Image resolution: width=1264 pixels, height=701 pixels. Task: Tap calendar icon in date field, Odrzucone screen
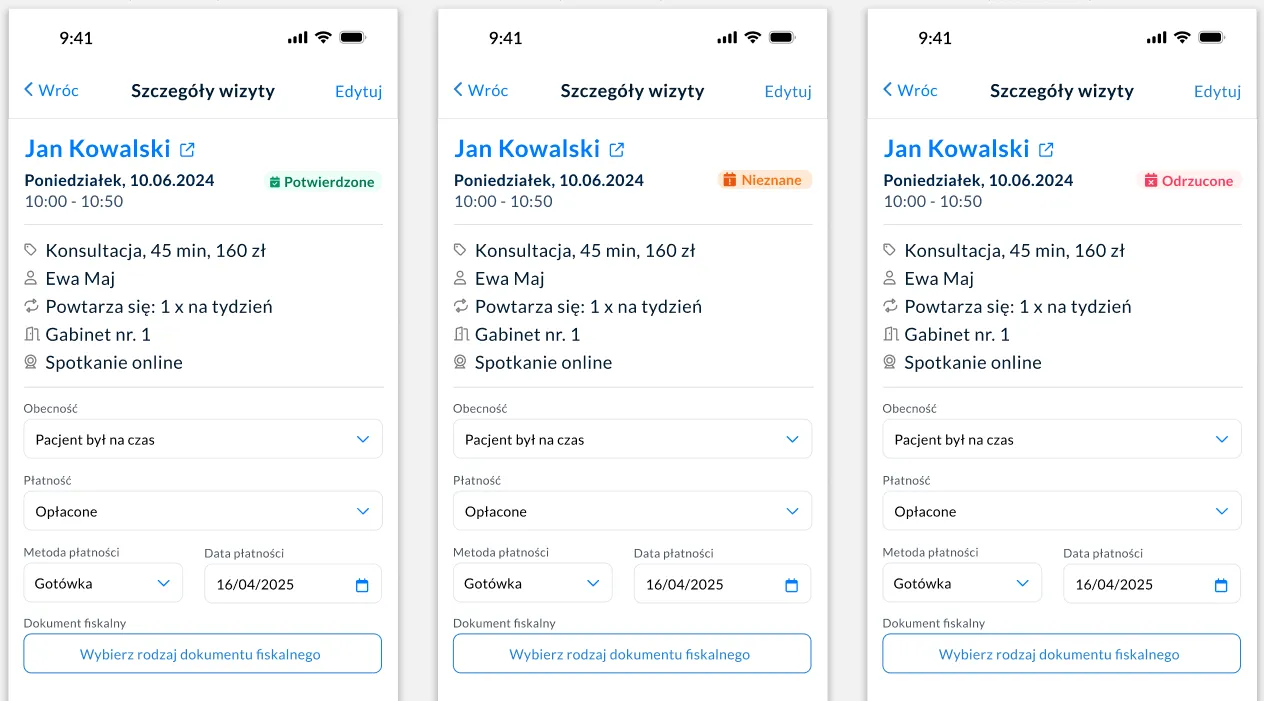coord(1221,585)
